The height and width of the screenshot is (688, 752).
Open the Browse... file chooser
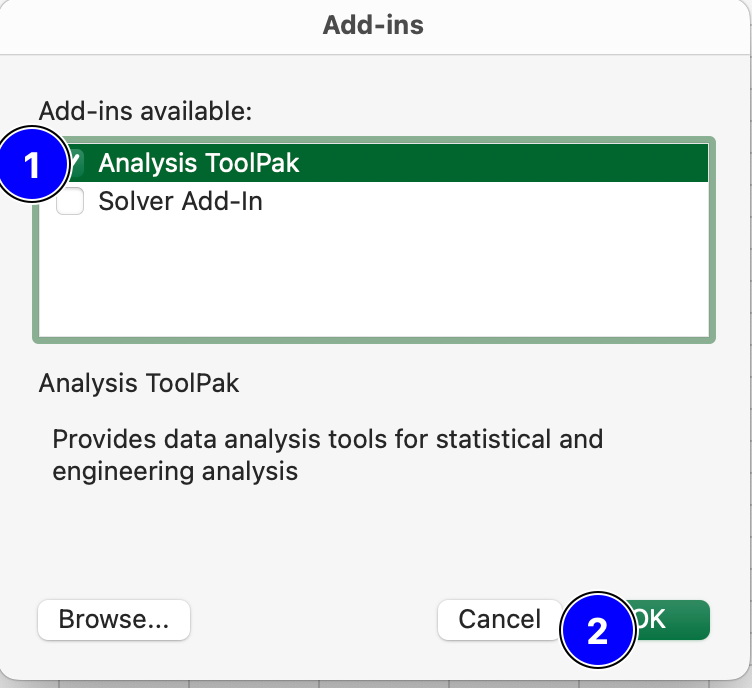[x=113, y=620]
